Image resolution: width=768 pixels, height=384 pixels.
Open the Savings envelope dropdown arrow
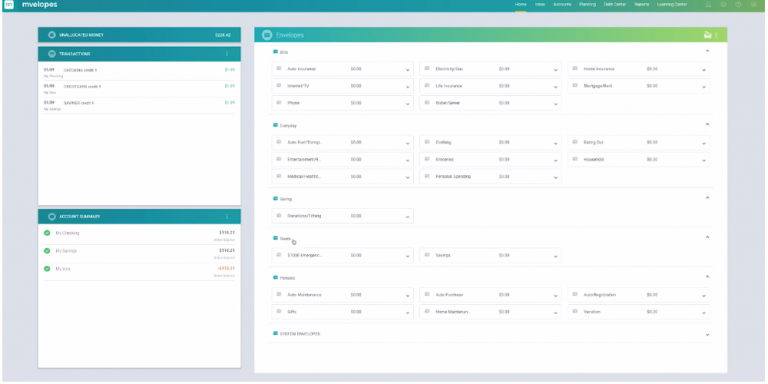(x=555, y=257)
